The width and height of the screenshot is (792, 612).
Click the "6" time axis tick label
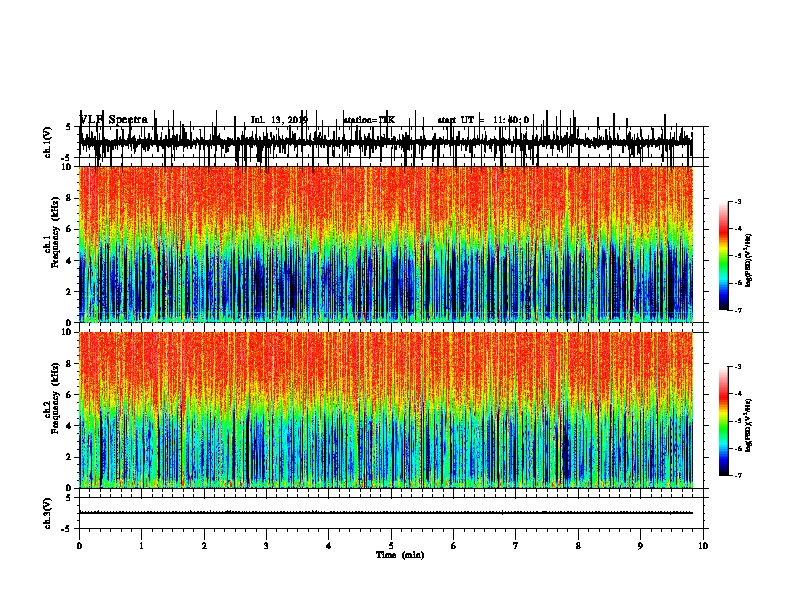454,546
